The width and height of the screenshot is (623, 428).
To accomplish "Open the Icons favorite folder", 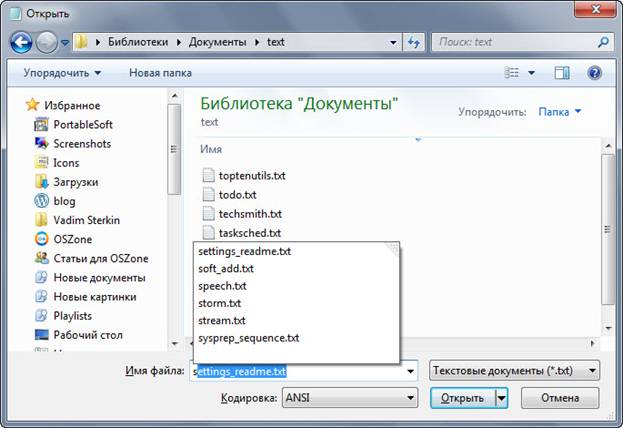I will [66, 163].
